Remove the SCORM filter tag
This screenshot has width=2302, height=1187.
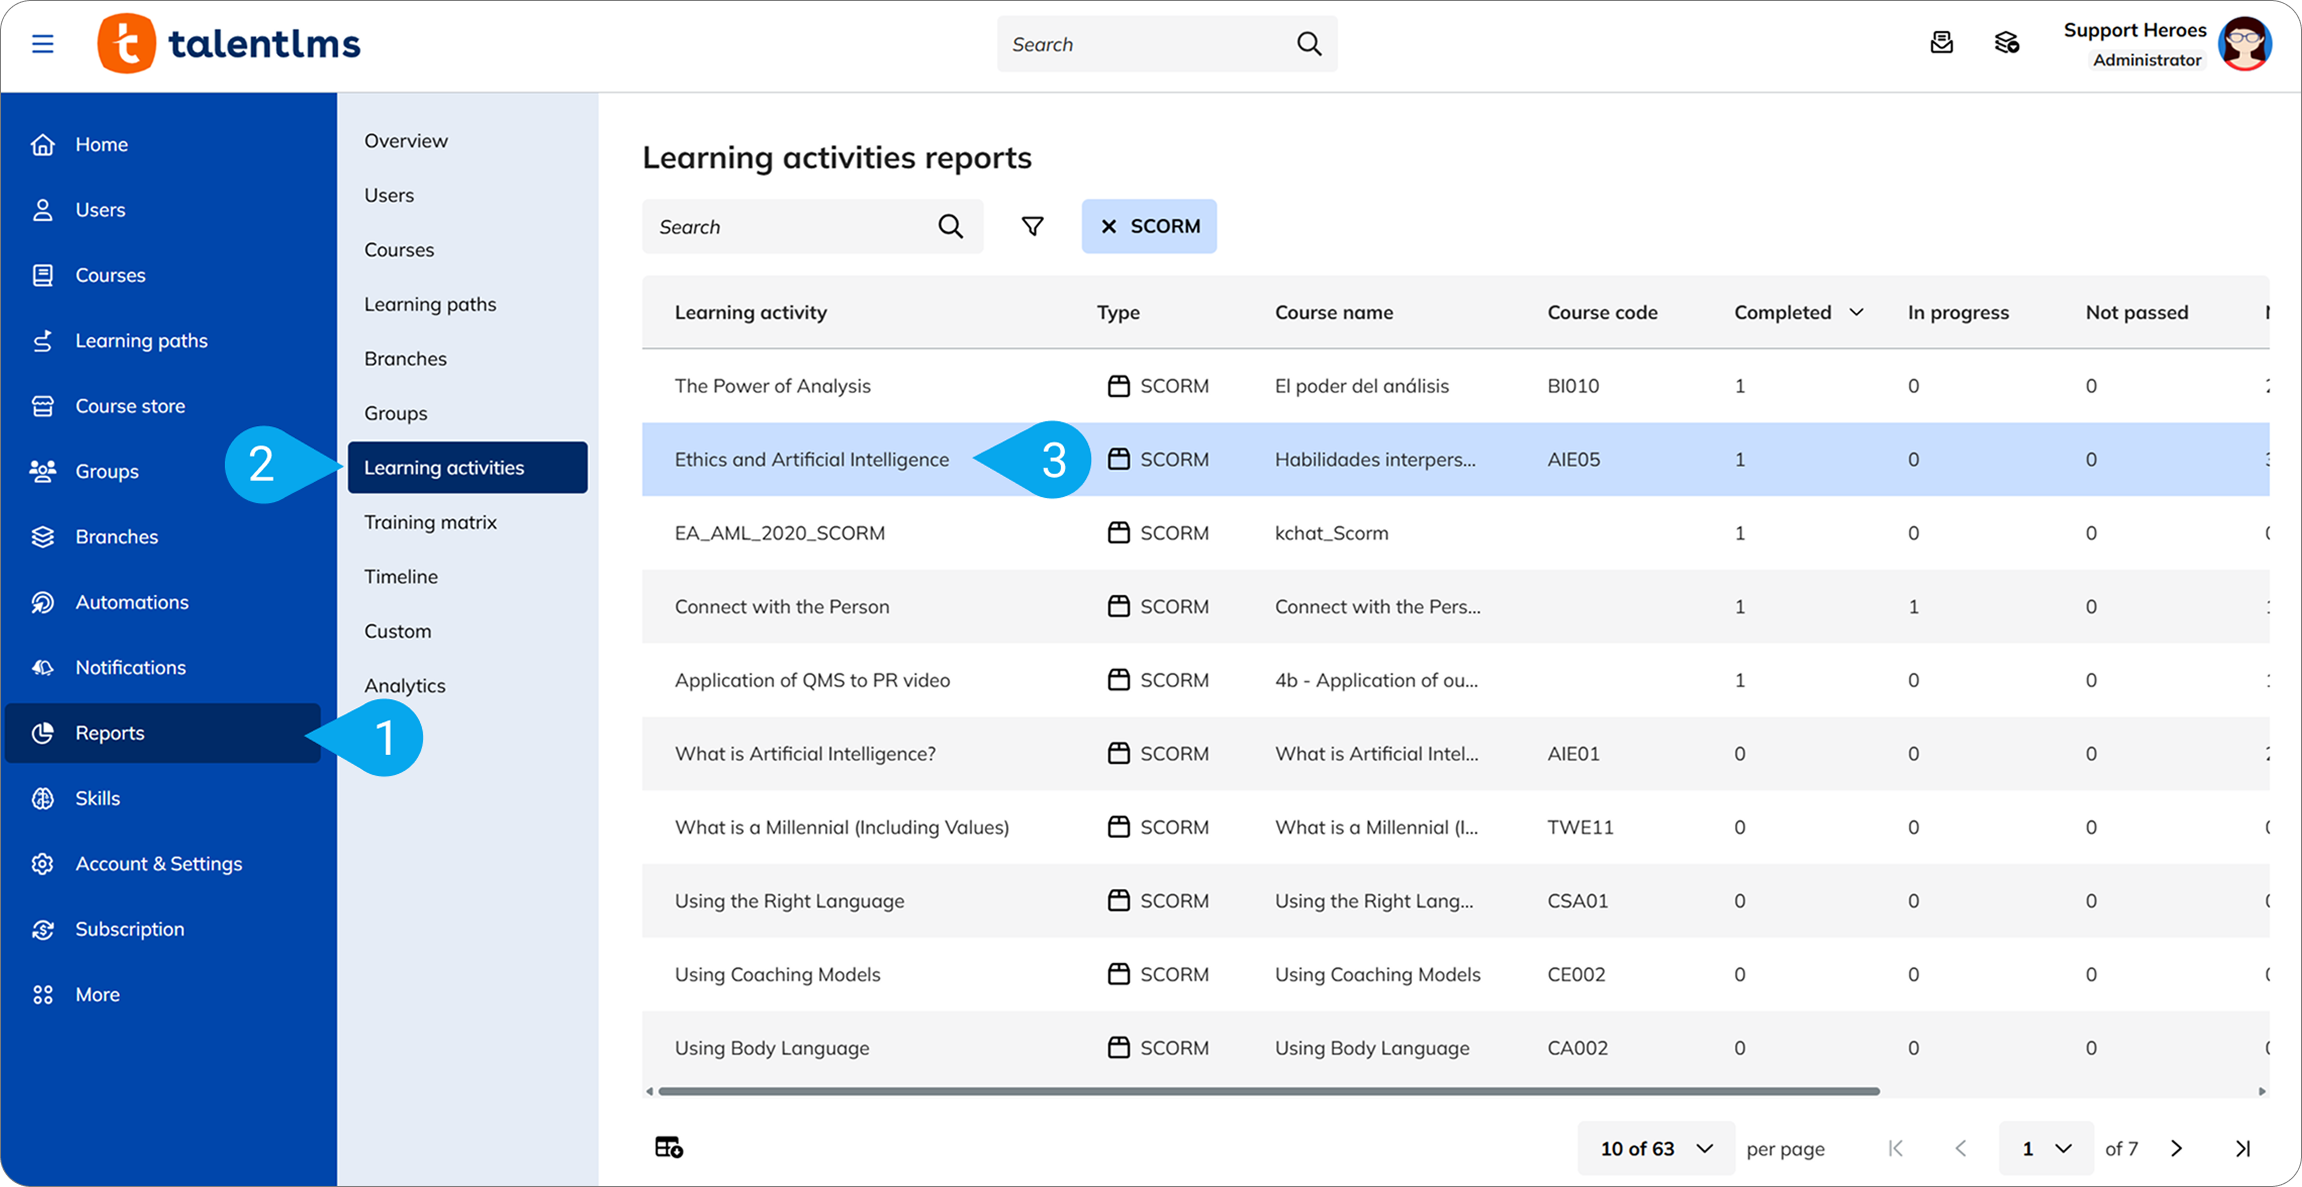(x=1108, y=227)
